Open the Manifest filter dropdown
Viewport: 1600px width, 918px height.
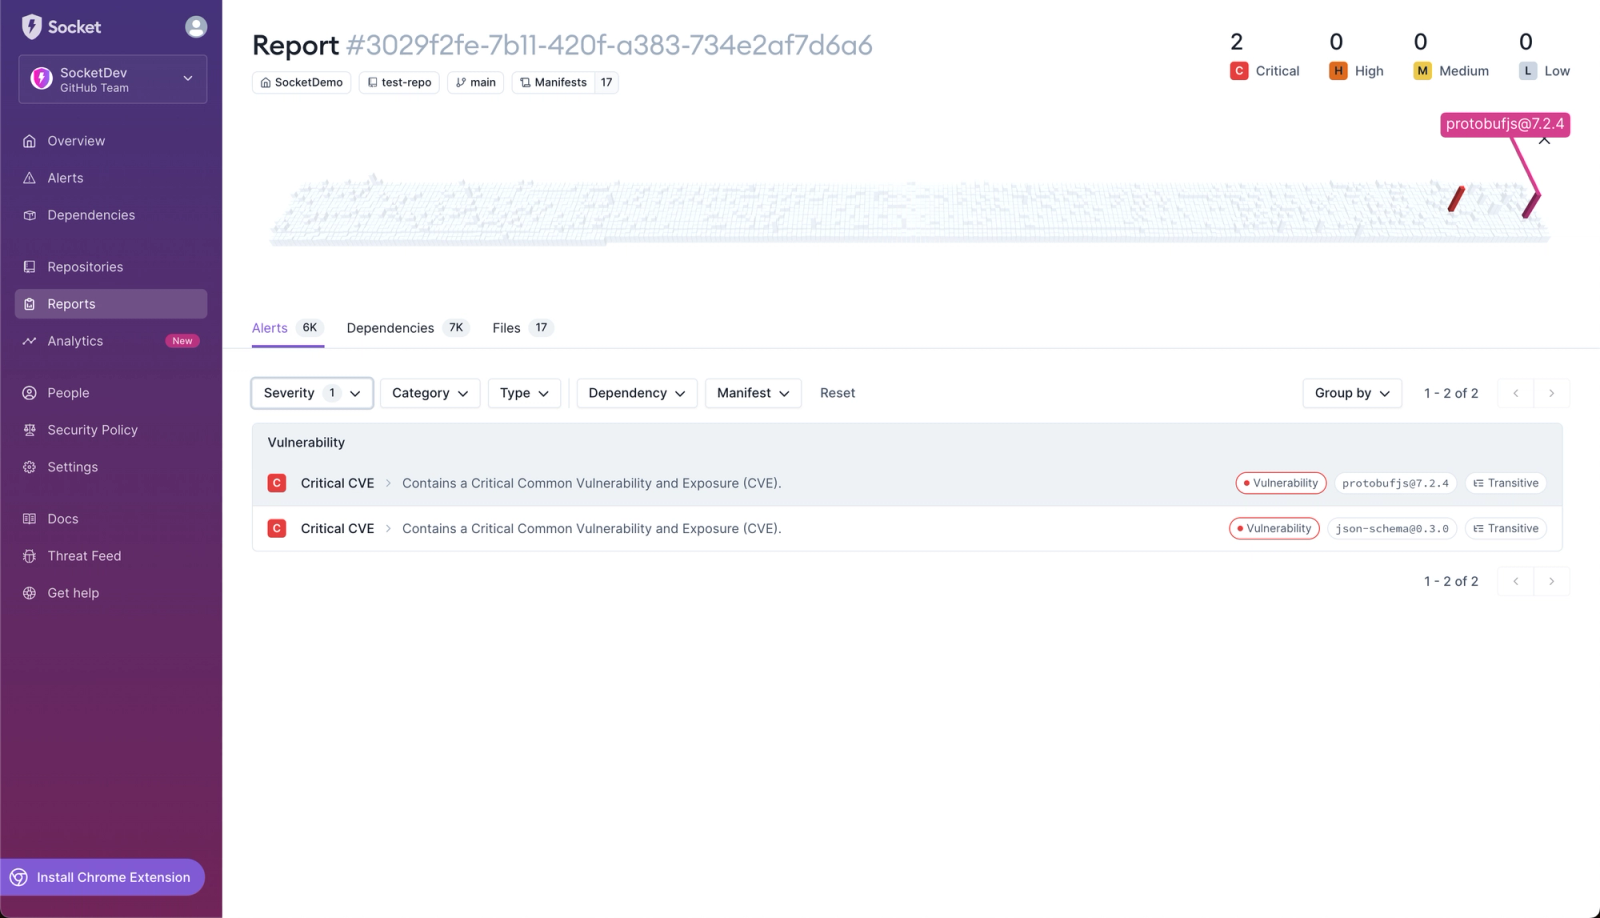[753, 393]
